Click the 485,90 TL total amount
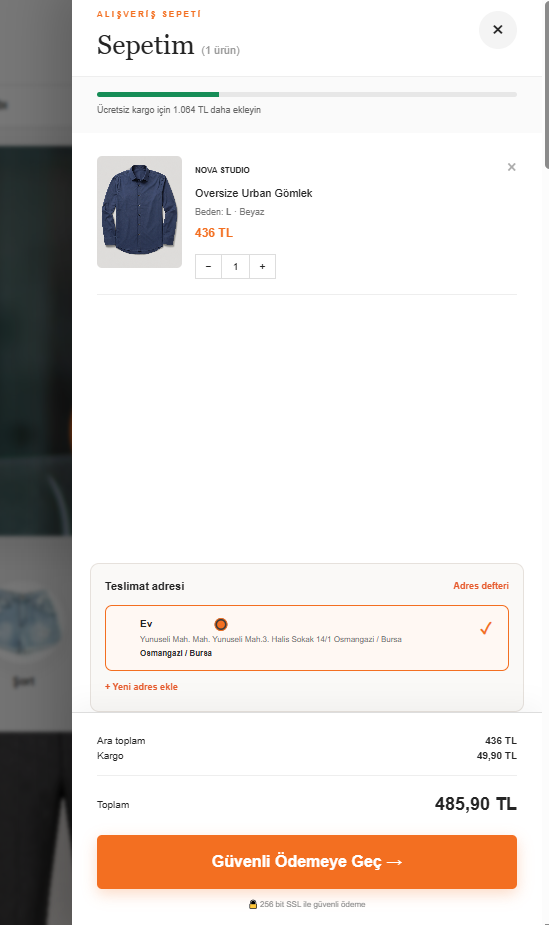This screenshot has width=549, height=925. pyautogui.click(x=475, y=804)
